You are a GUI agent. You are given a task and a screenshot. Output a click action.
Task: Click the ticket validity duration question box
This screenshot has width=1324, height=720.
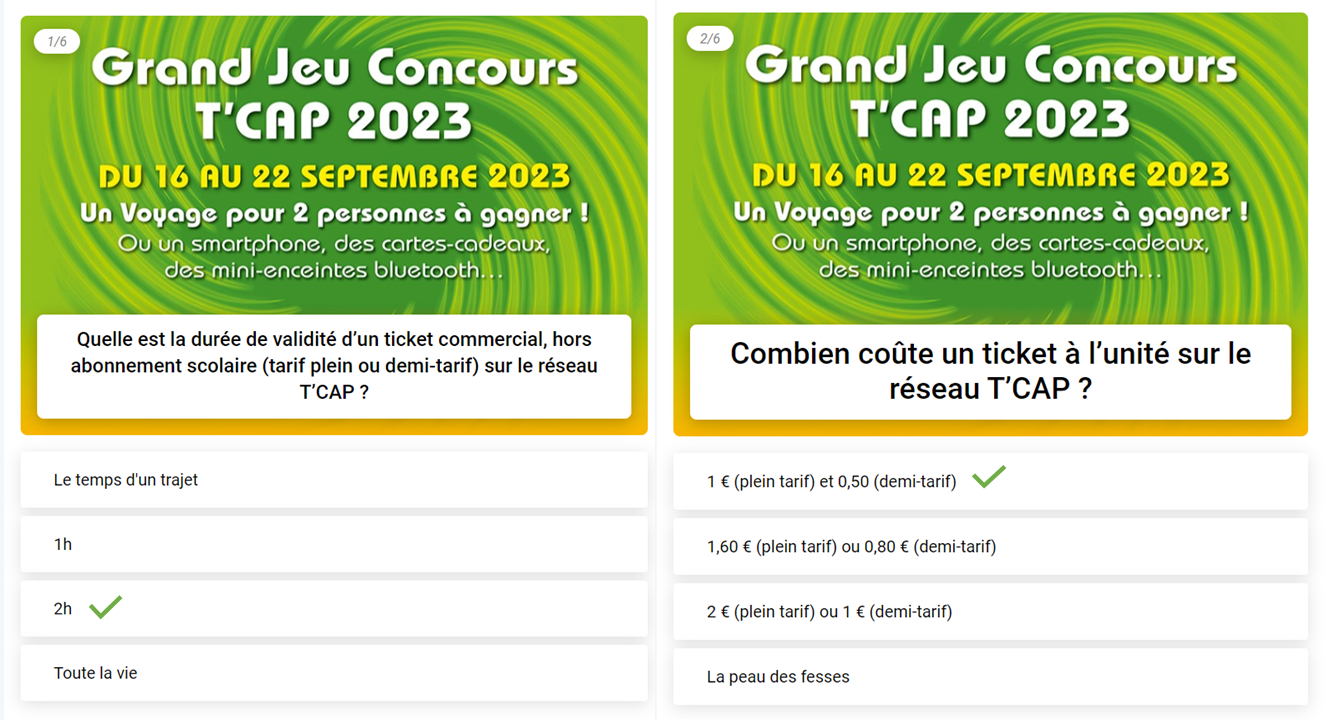pos(334,366)
